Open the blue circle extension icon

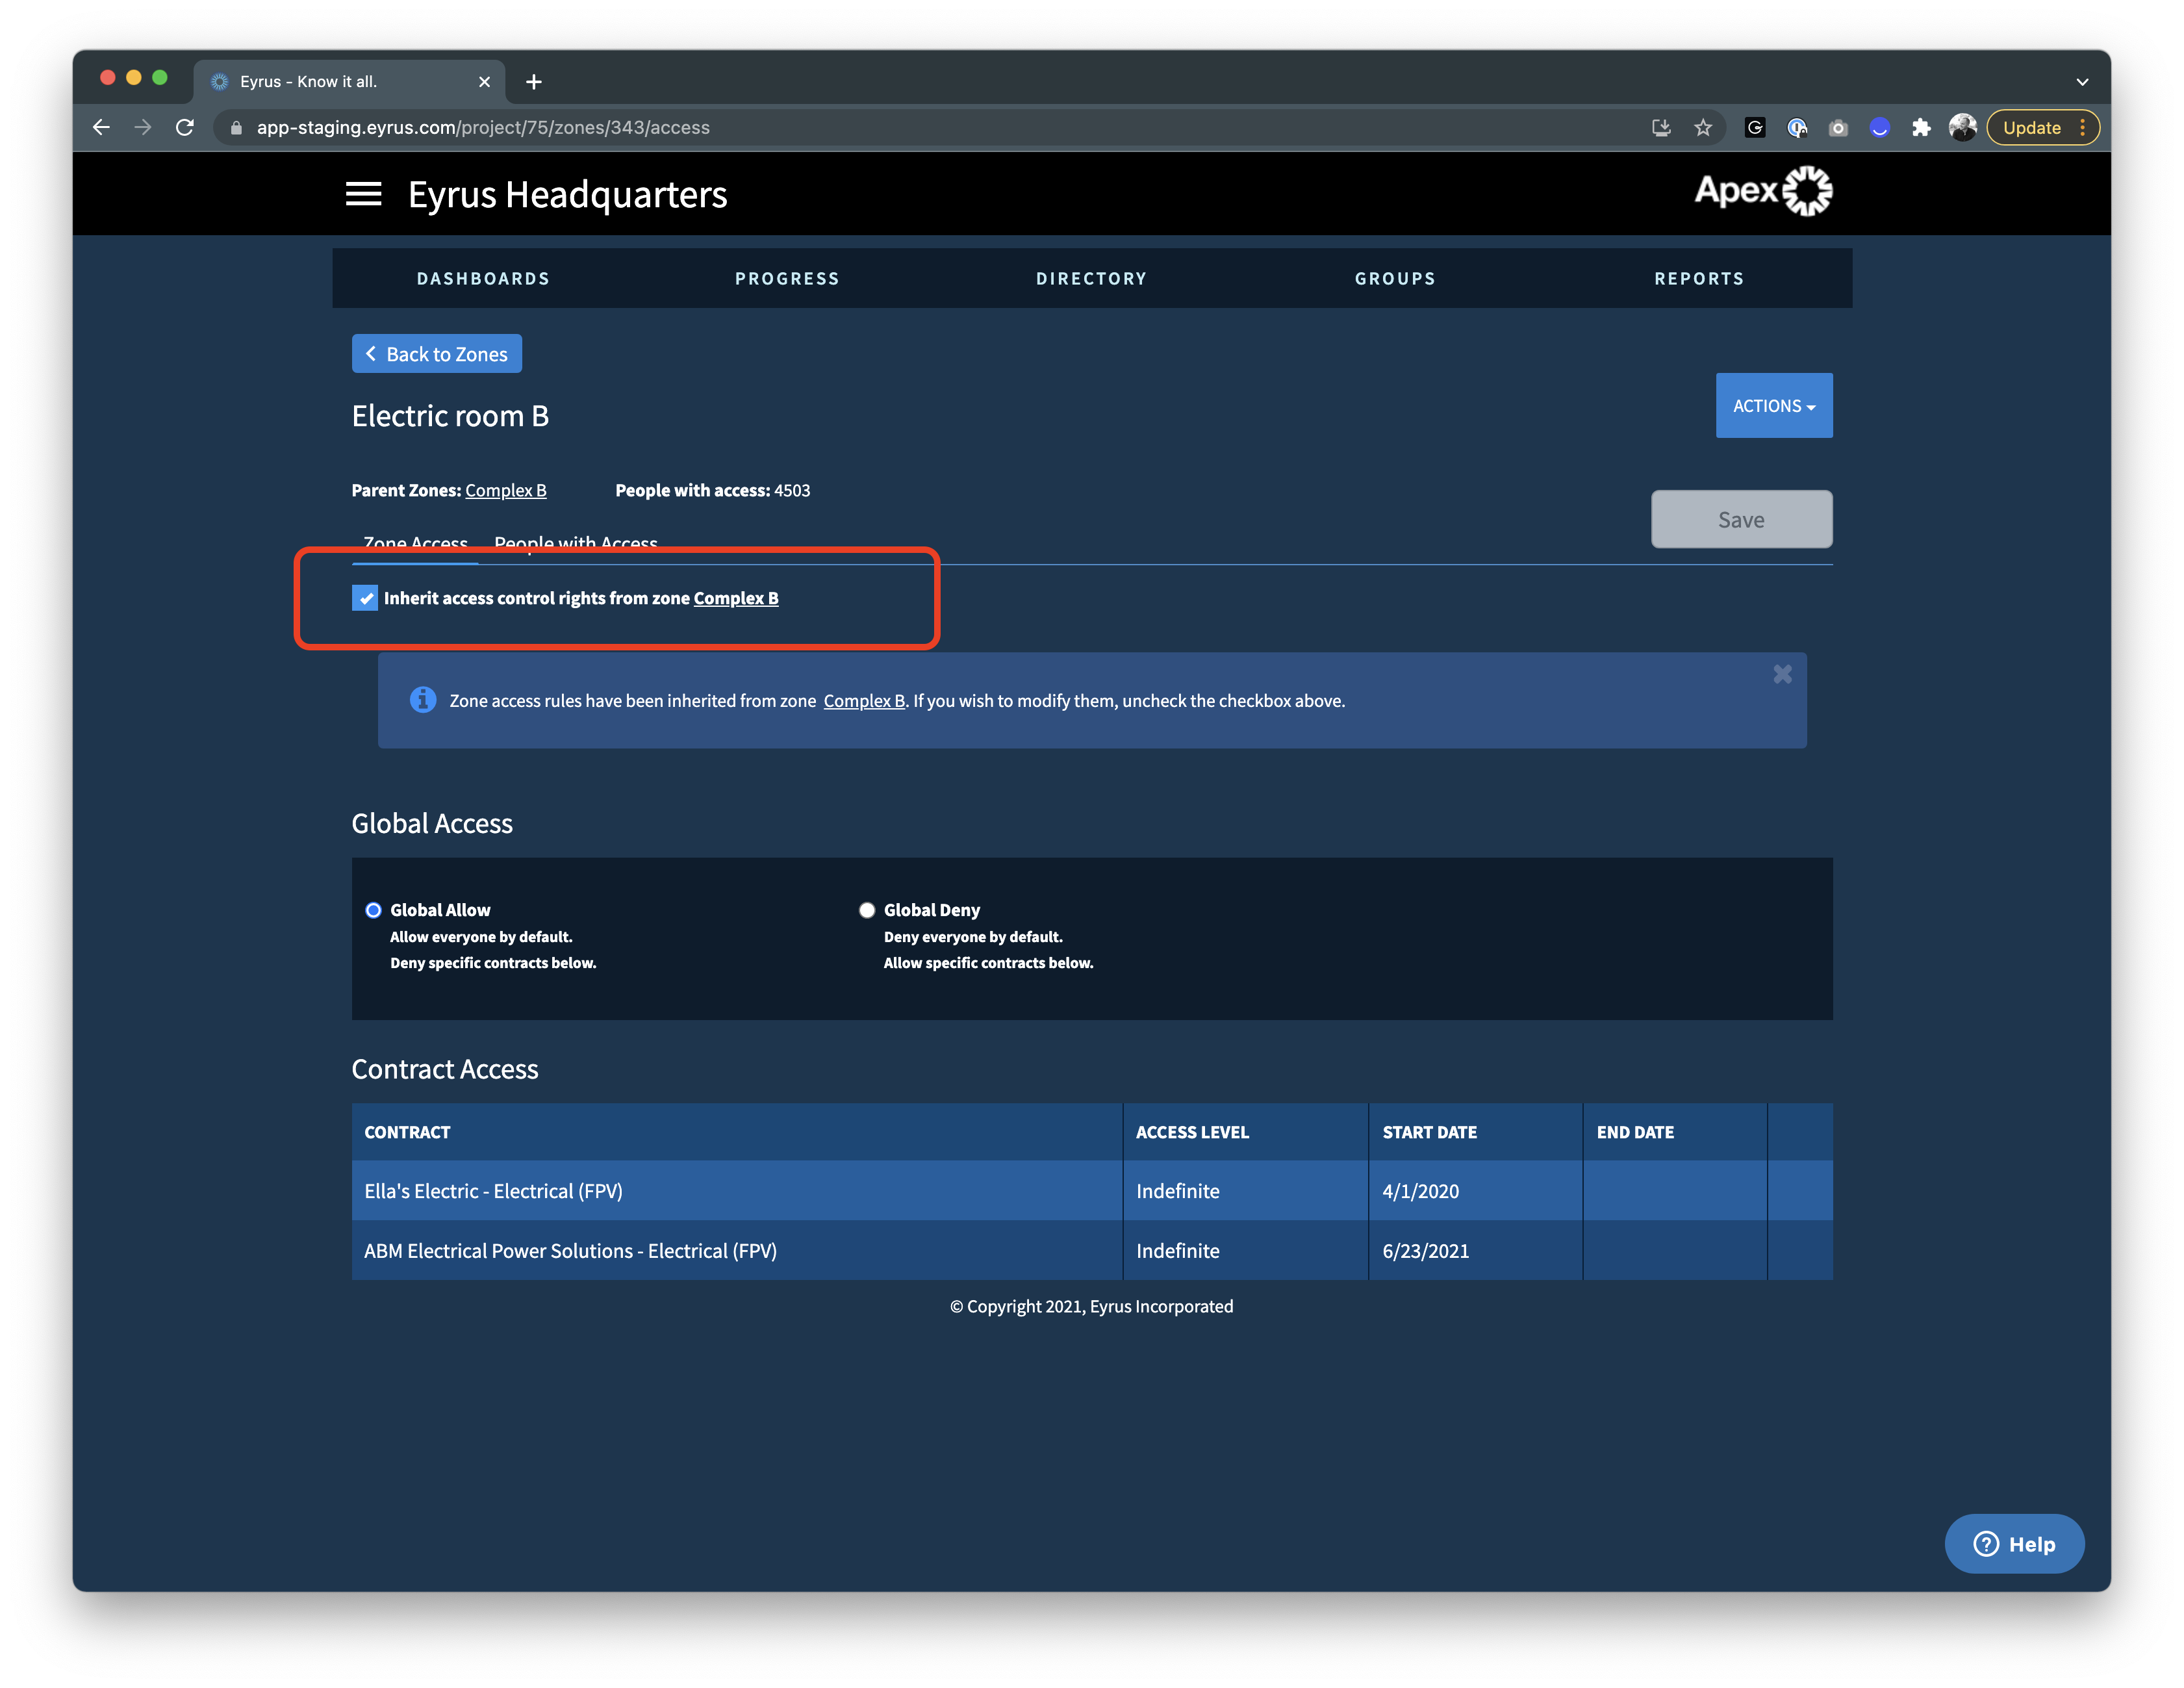point(1880,127)
